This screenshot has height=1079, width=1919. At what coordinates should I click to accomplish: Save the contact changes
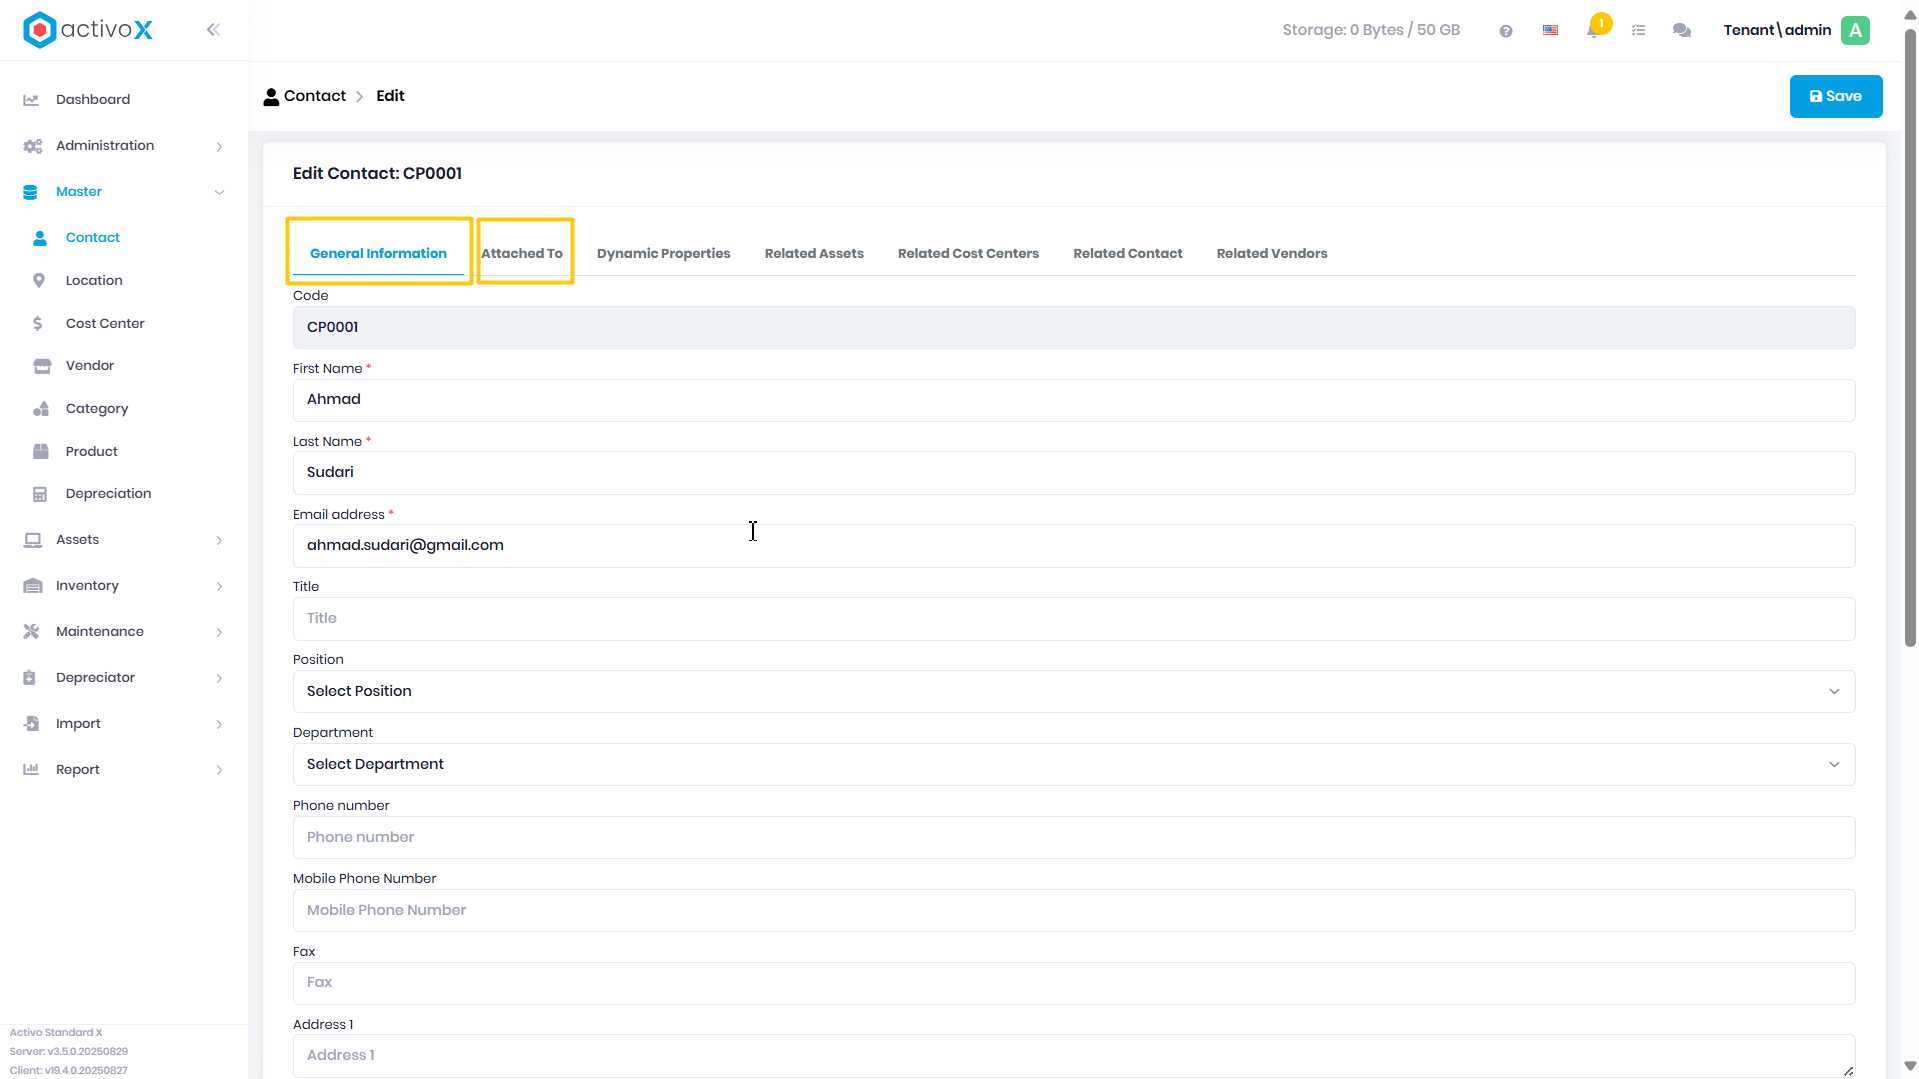click(x=1835, y=97)
